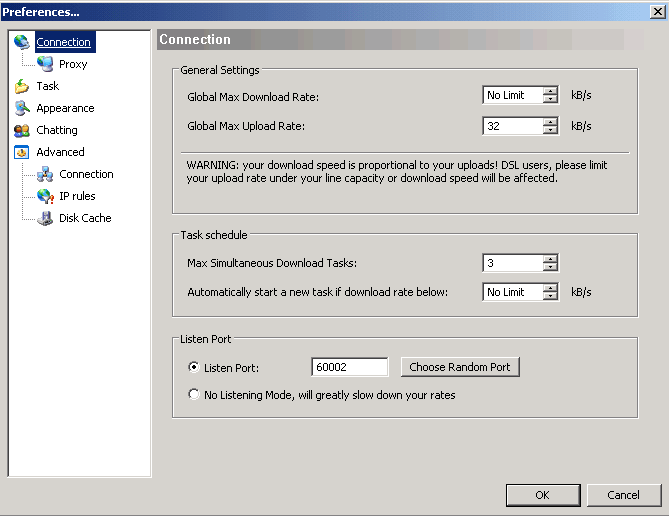
Task: Open Connection under Advanced
Action: [86, 174]
